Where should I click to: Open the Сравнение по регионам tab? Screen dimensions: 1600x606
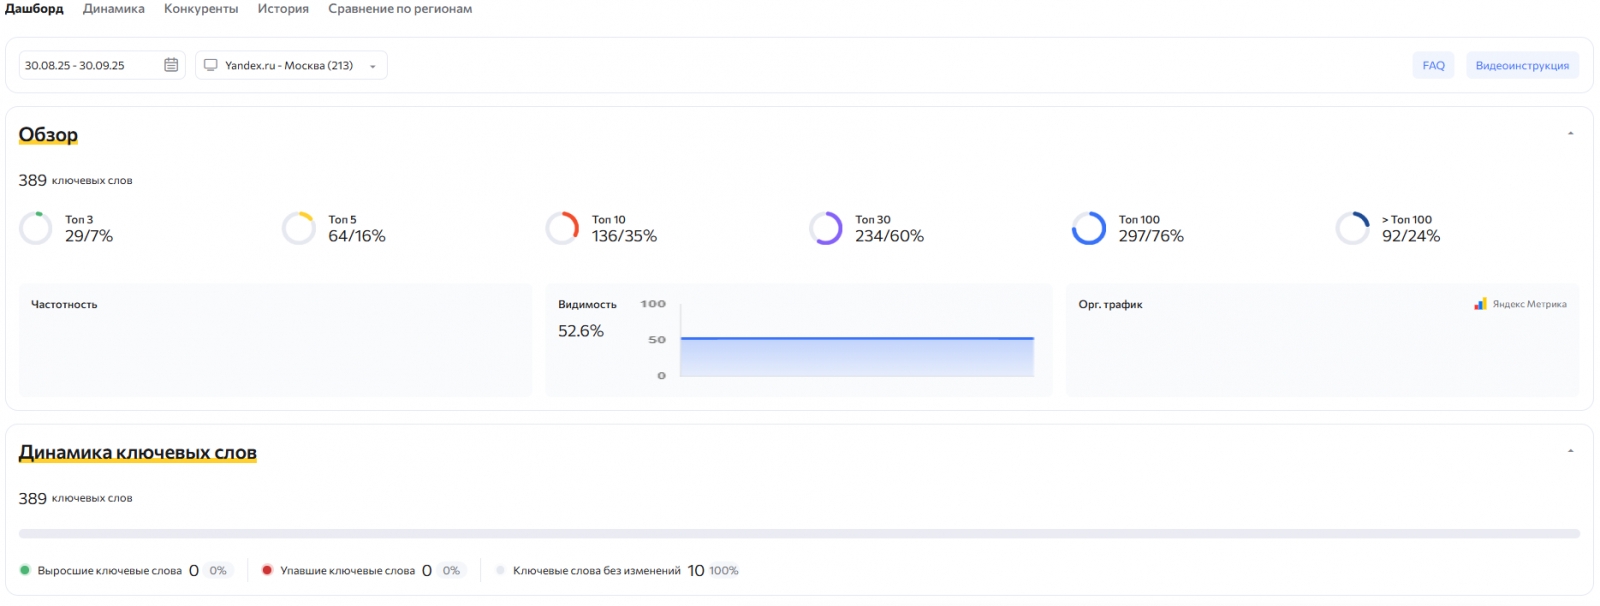(400, 9)
